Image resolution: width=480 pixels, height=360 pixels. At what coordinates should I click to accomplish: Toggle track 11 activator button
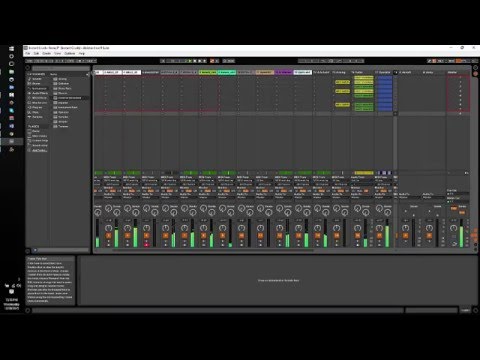280,236
